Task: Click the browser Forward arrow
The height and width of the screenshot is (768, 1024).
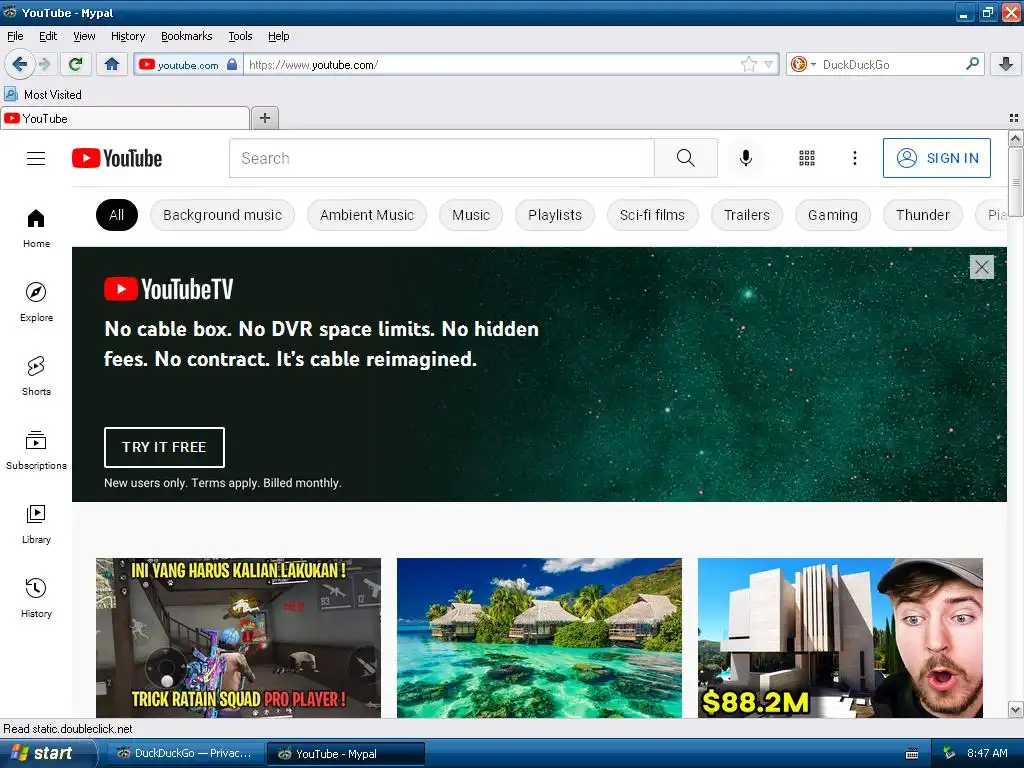Action: click(44, 64)
